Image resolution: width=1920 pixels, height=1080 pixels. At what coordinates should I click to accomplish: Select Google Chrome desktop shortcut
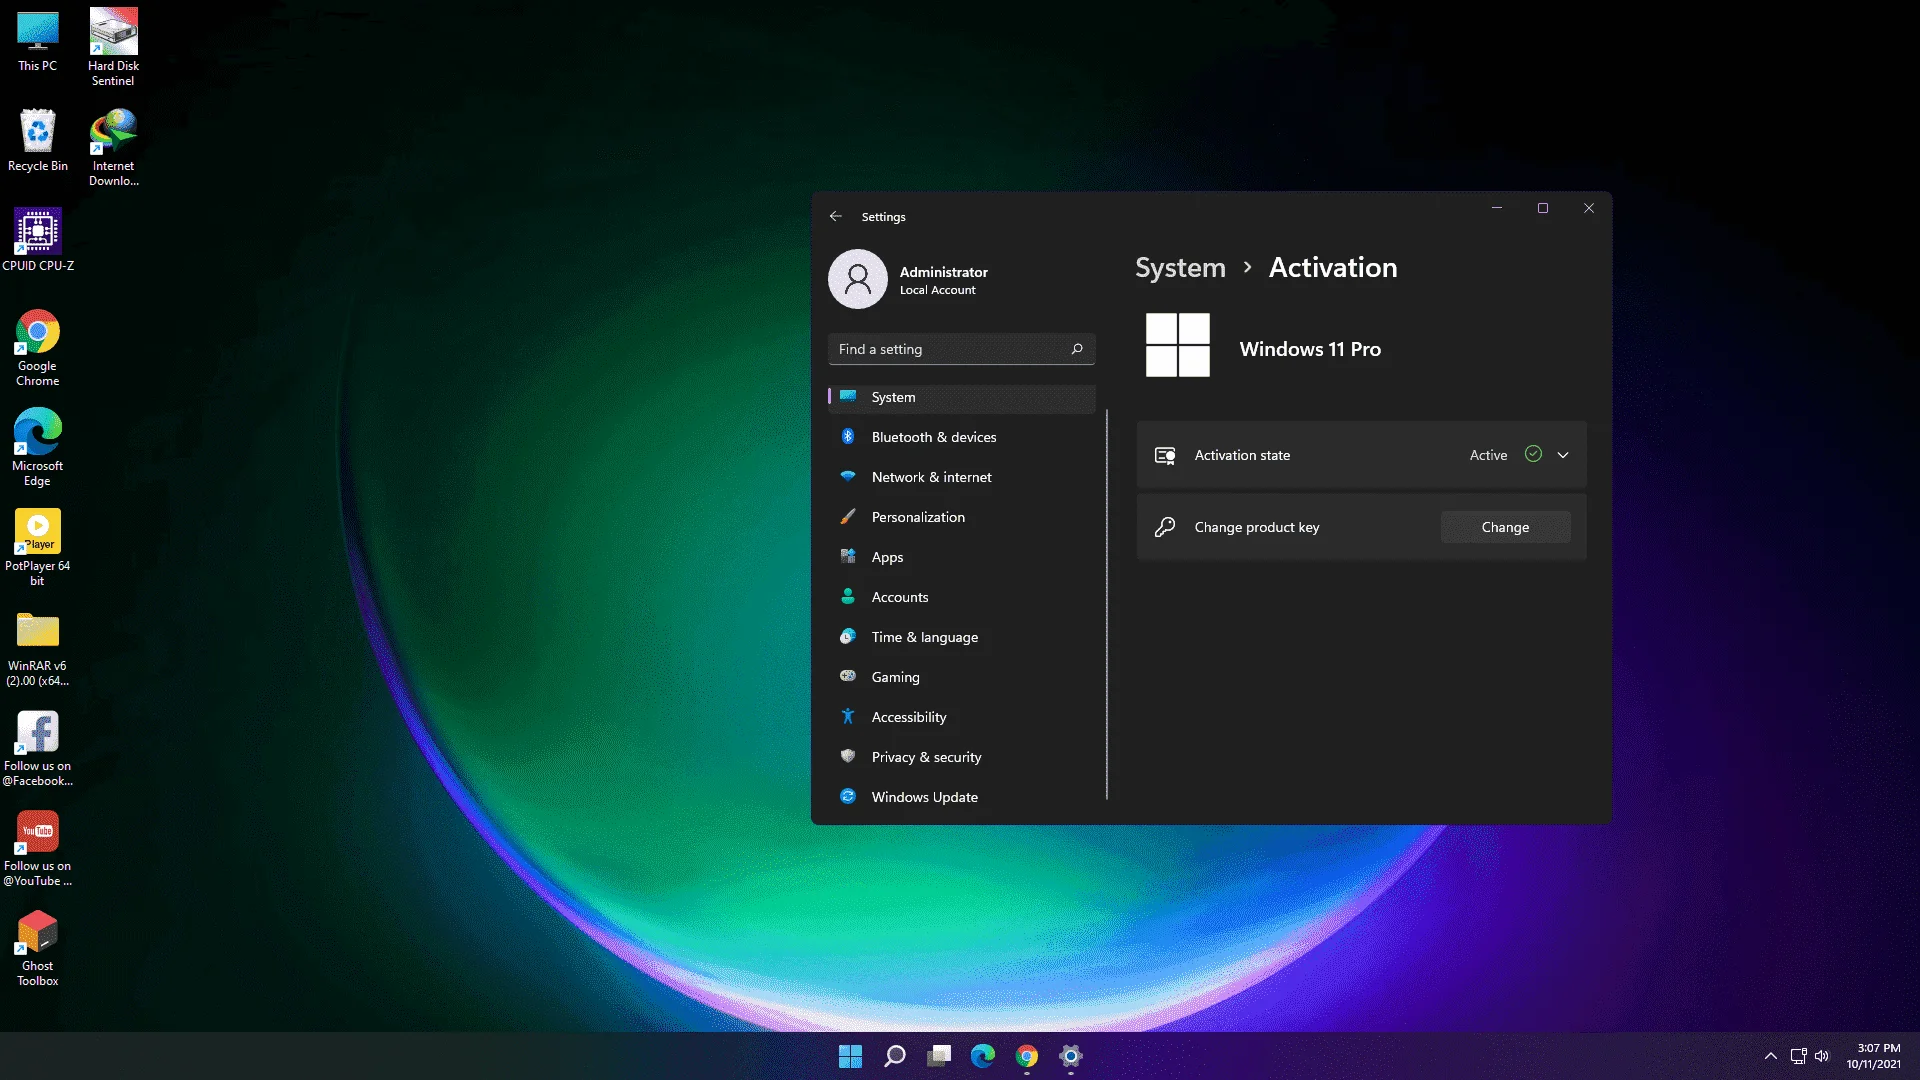pos(37,348)
